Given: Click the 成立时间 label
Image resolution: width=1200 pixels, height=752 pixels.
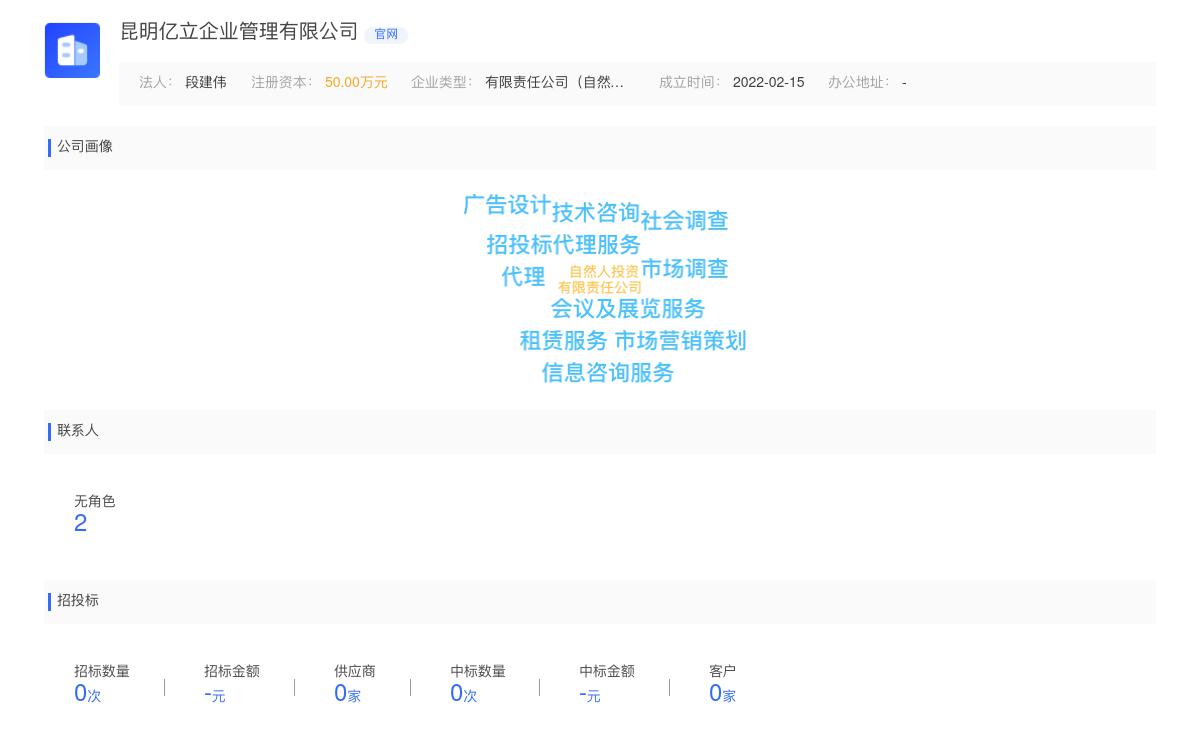Looking at the screenshot, I should [x=690, y=83].
